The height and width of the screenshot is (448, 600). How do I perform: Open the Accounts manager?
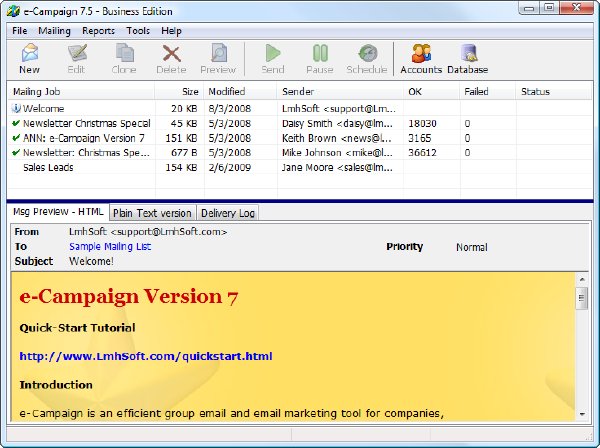coord(421,59)
